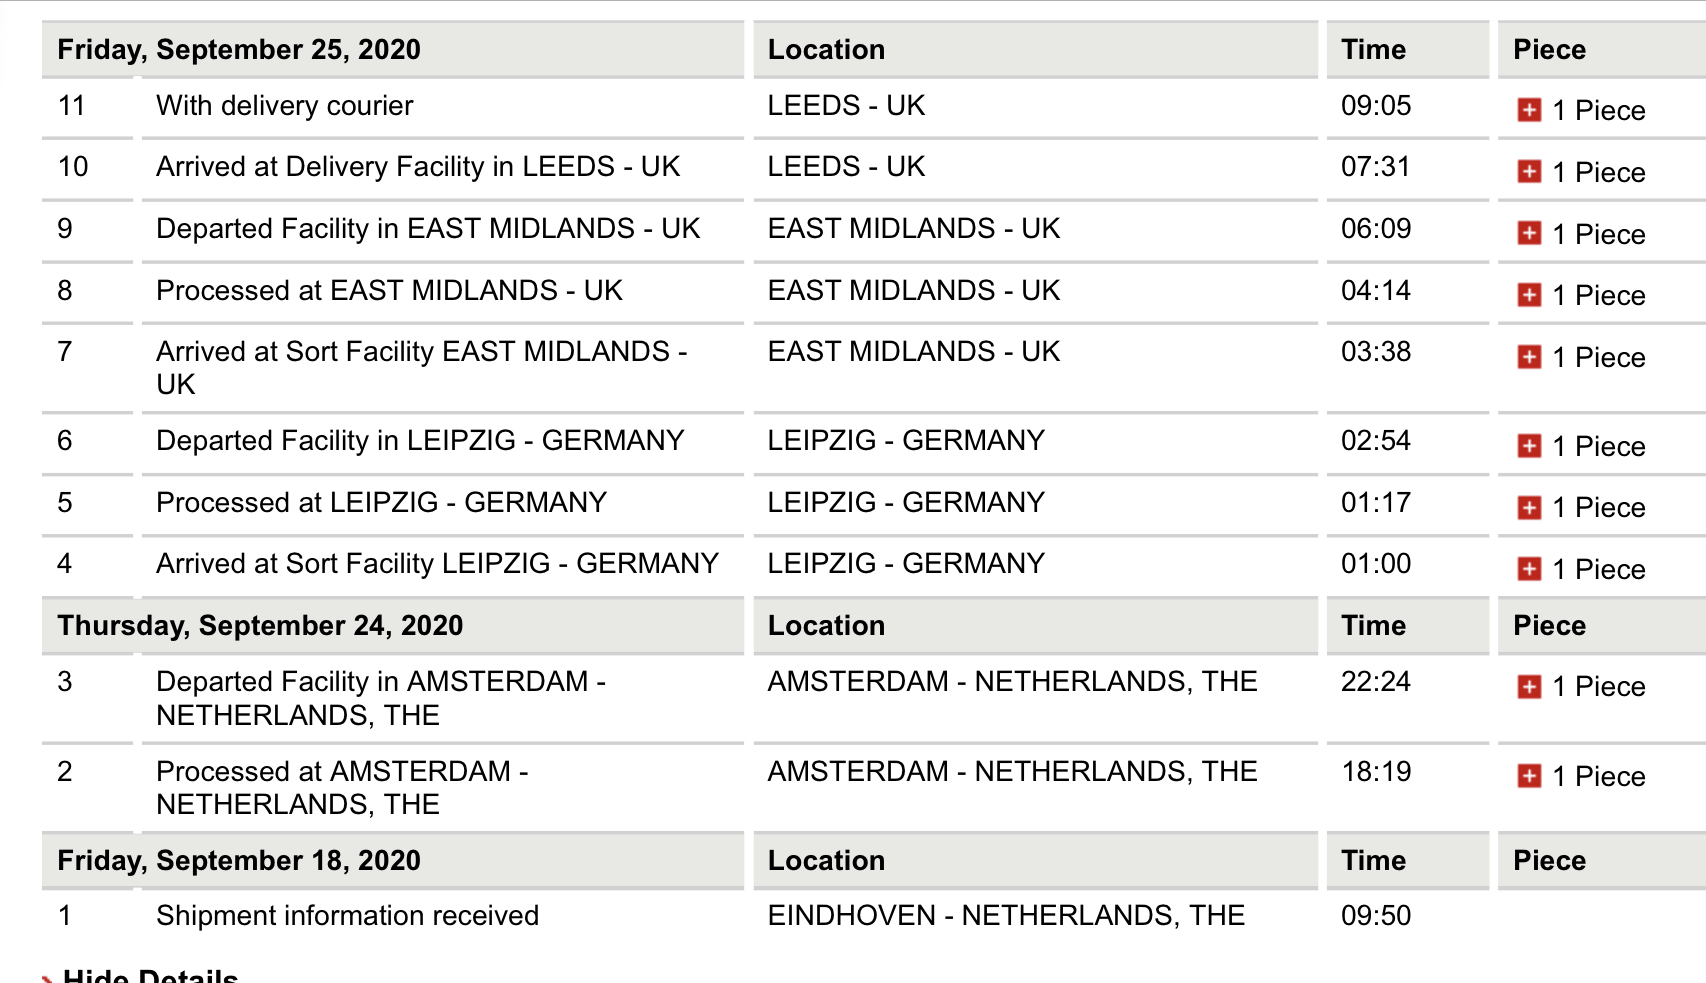Image resolution: width=1706 pixels, height=983 pixels.
Task: Expand piece plus icon at 07:31 row
Action: point(1529,172)
